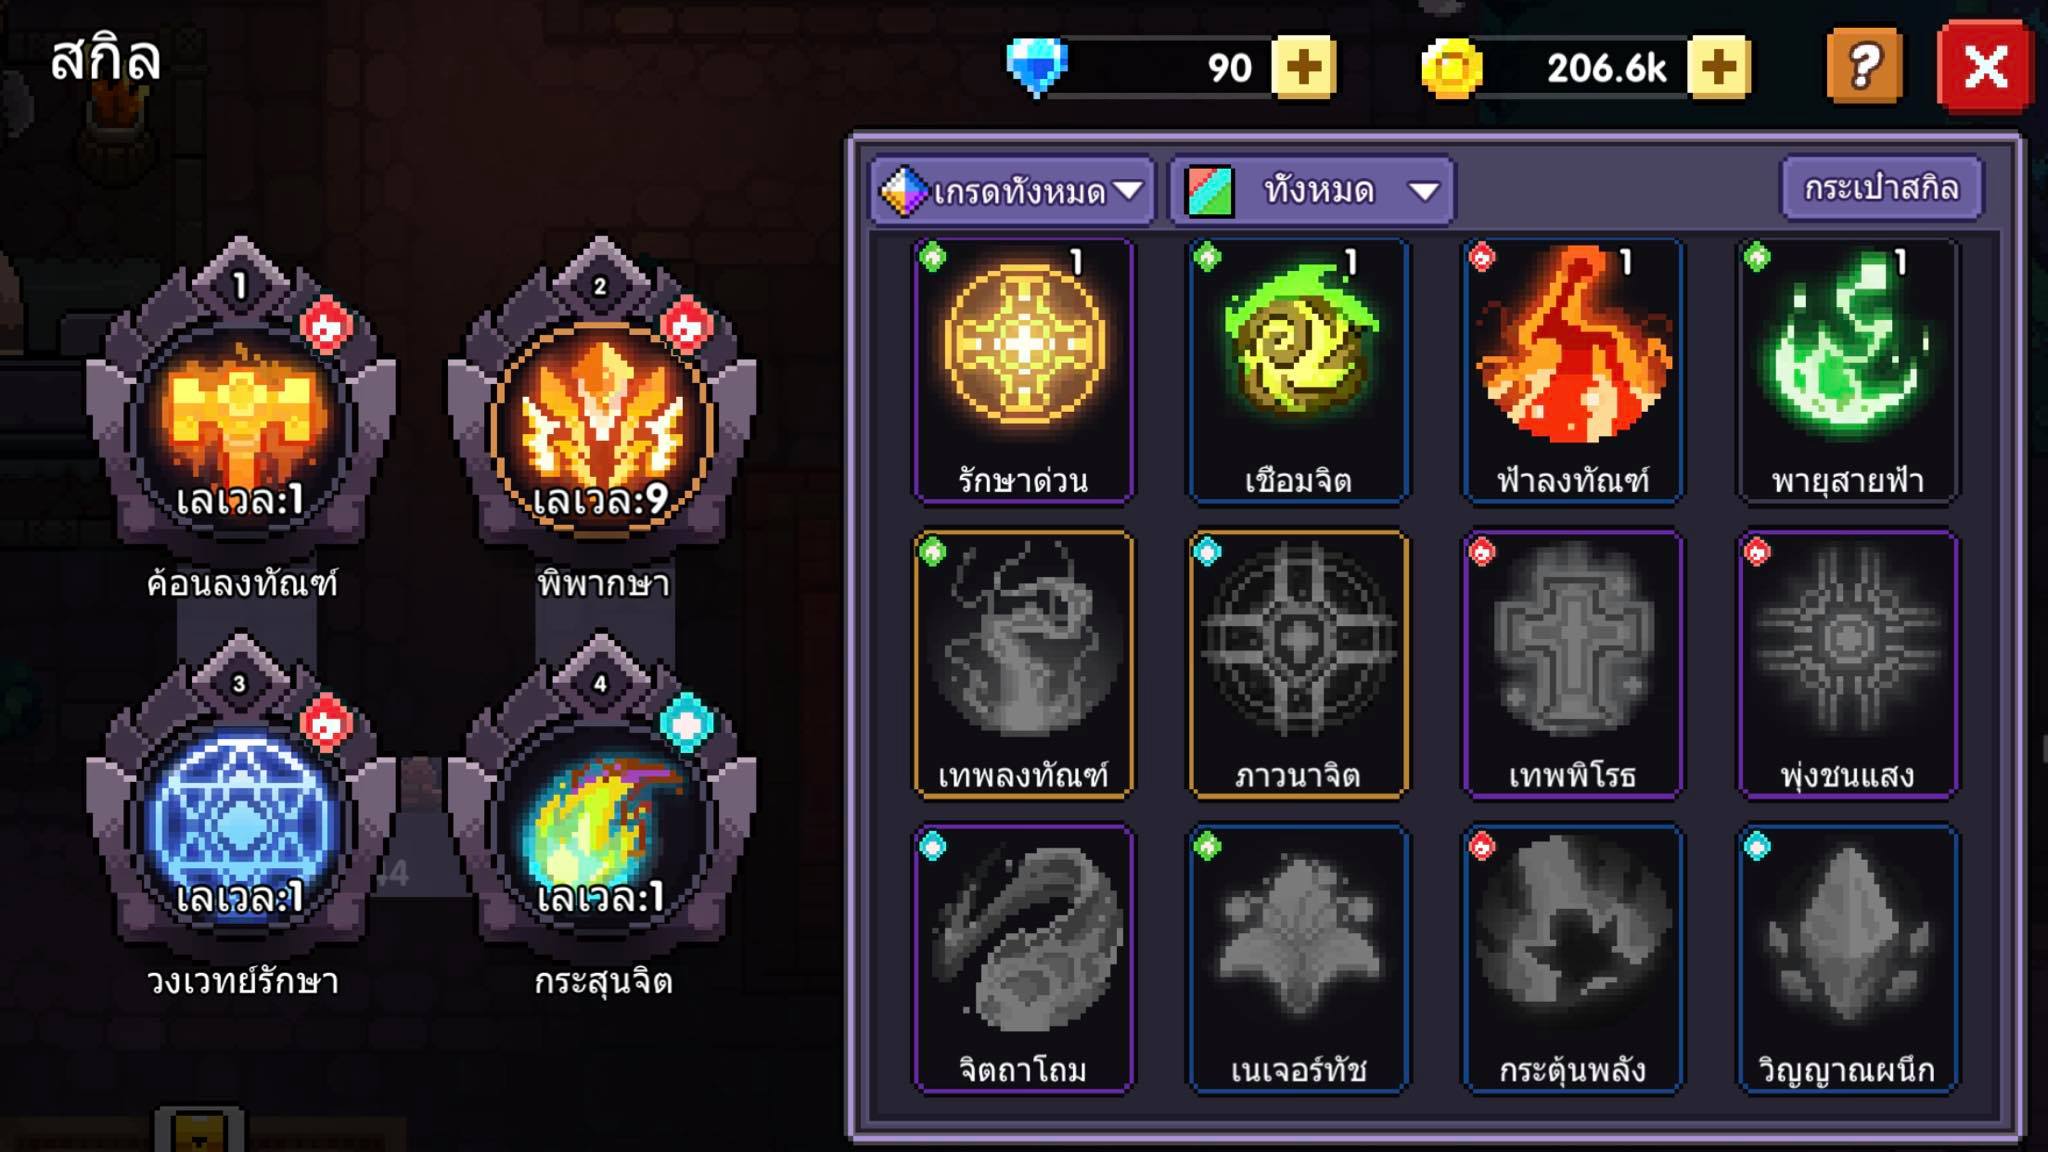
Task: Add more gems with plus button
Action: coord(1304,68)
